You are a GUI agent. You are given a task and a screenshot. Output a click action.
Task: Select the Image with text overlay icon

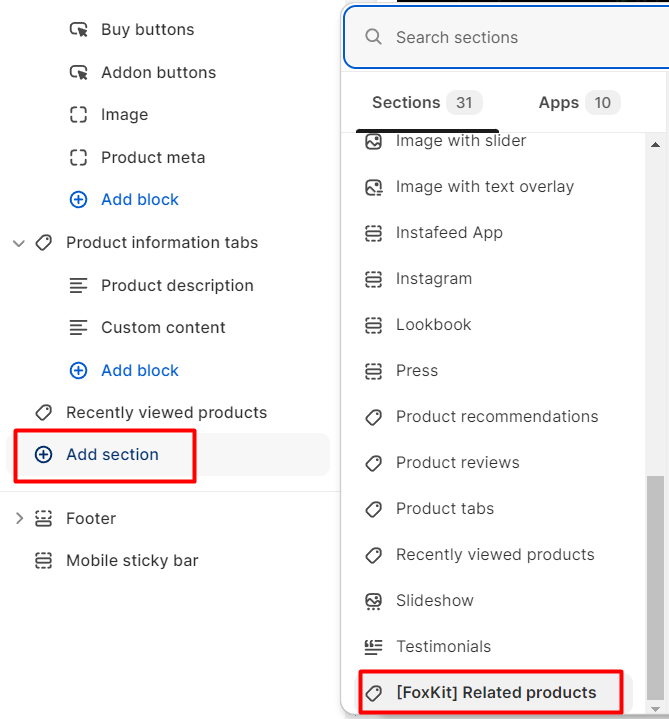373,187
